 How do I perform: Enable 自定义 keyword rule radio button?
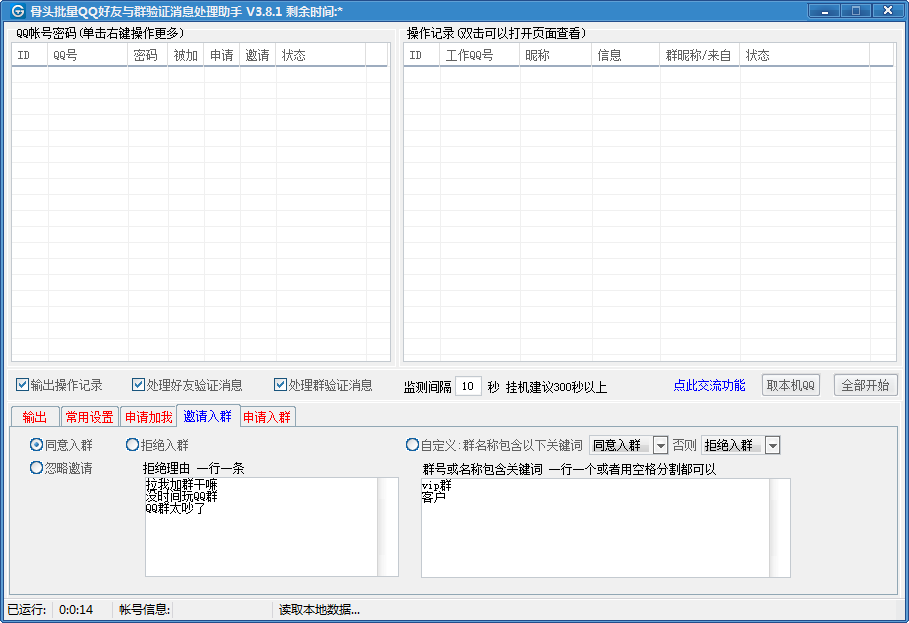412,445
